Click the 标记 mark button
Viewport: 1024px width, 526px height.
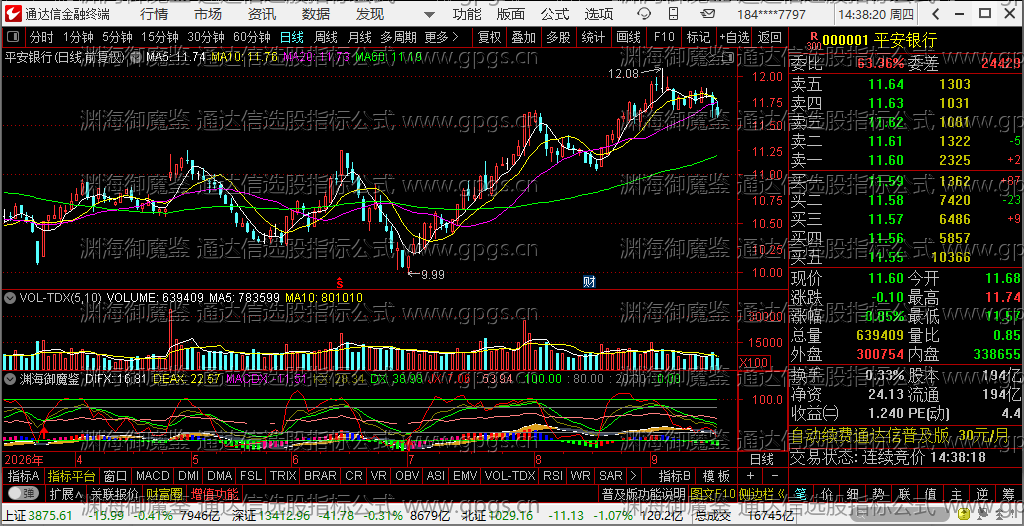(x=698, y=37)
